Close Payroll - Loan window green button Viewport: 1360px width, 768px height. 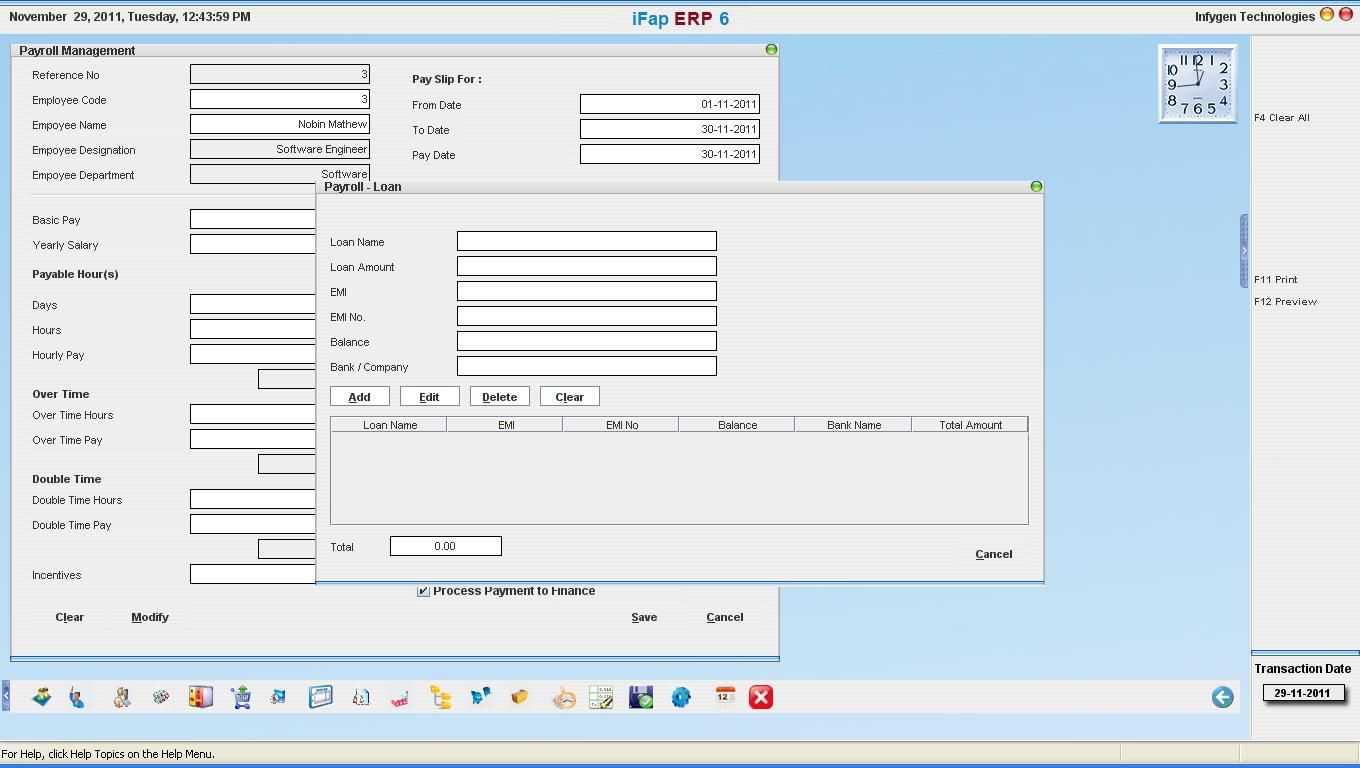point(1036,187)
